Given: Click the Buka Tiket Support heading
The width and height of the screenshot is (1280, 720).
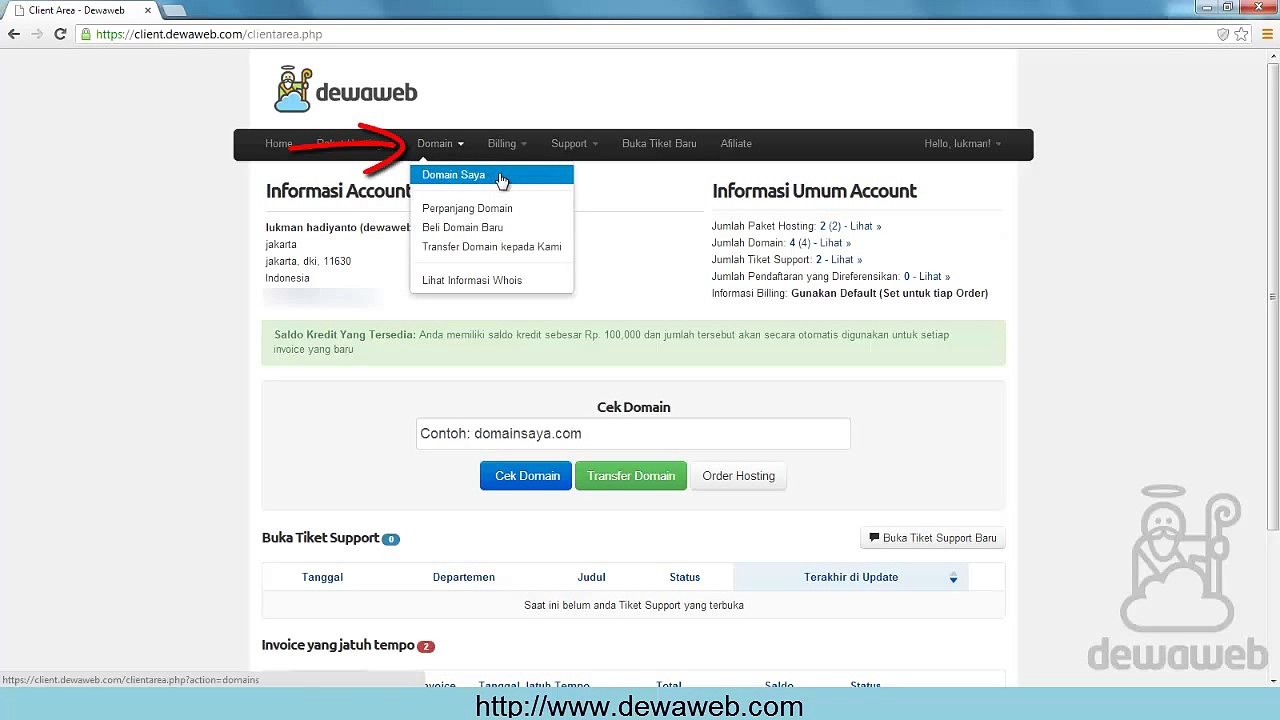Looking at the screenshot, I should click(321, 538).
